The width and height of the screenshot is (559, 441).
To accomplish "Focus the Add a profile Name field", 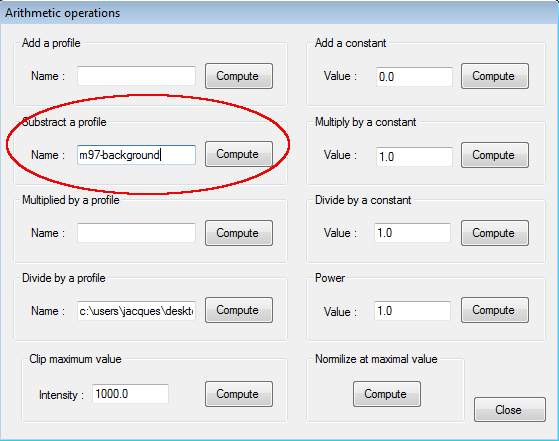I will 136,76.
